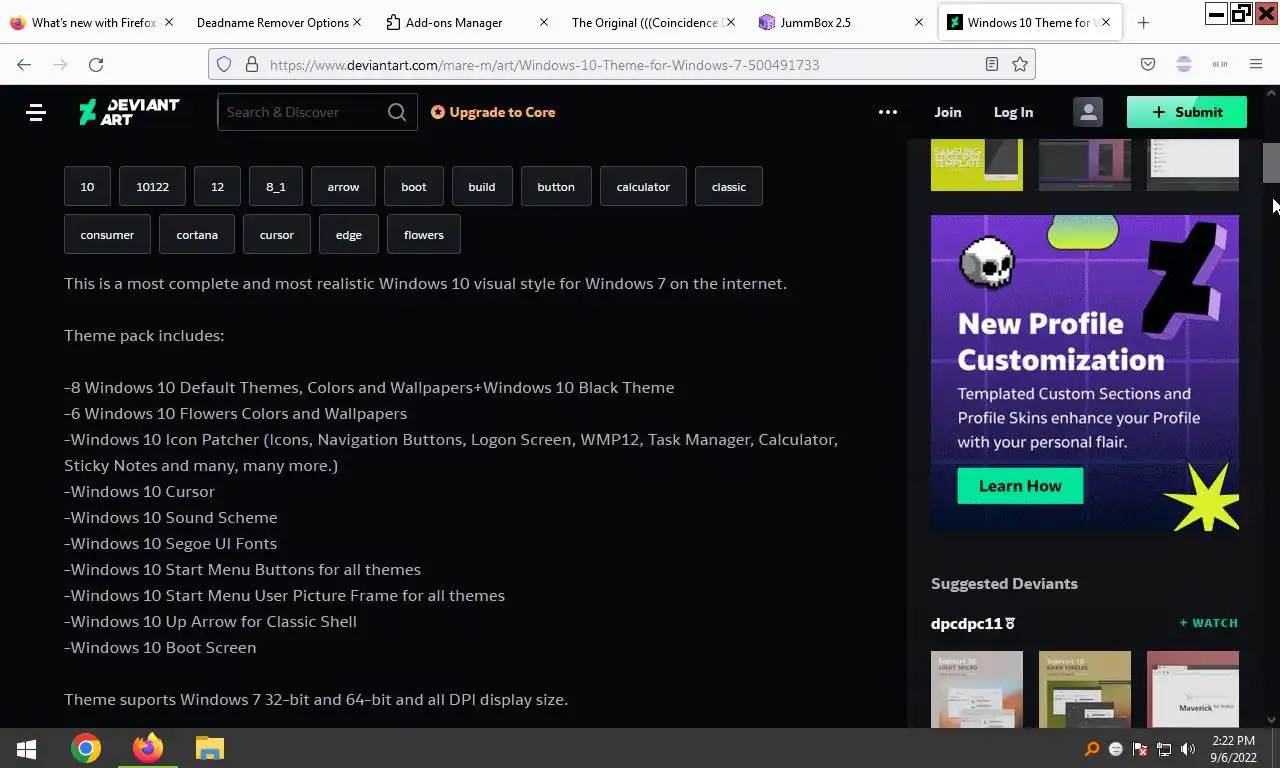The height and width of the screenshot is (768, 1280).
Task: Select the "calculator" tag
Action: (643, 187)
